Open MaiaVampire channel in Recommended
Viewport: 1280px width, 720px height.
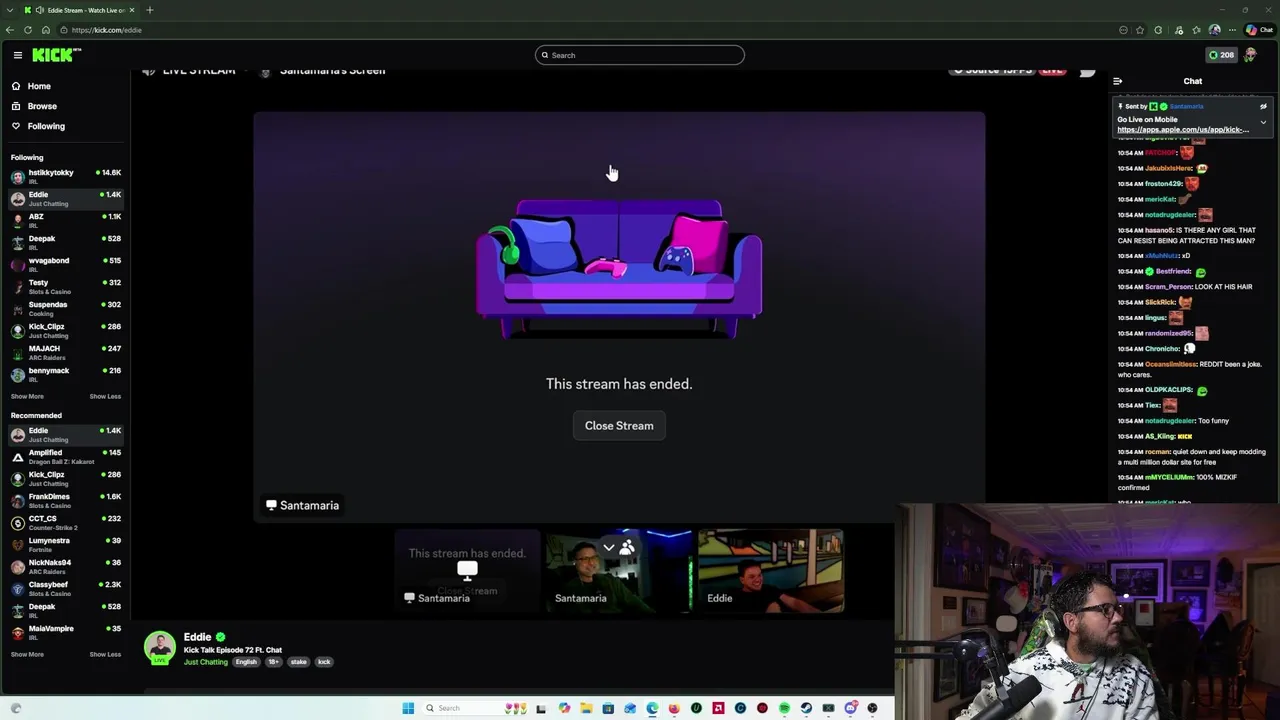click(66, 633)
